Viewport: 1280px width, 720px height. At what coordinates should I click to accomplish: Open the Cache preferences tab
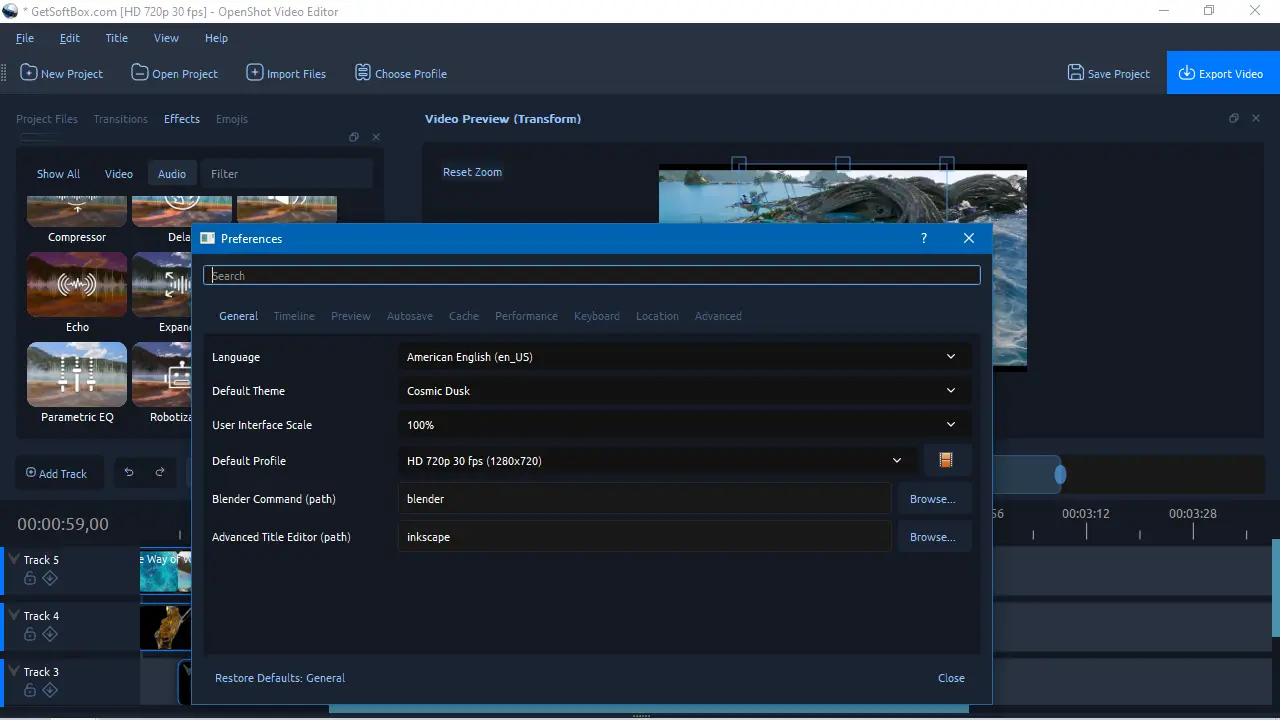pyautogui.click(x=464, y=316)
